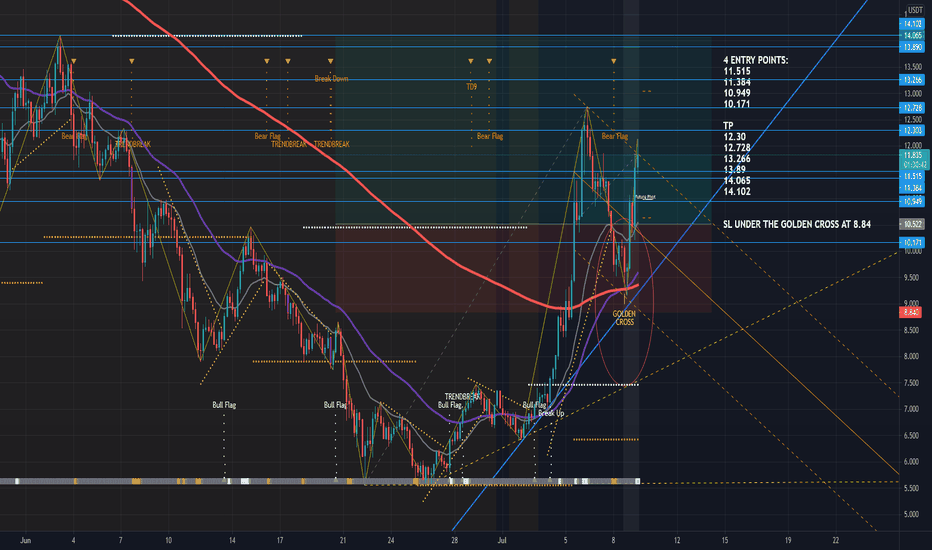Select the 14.065 price-axis label
This screenshot has width=932, height=550.
(912, 36)
